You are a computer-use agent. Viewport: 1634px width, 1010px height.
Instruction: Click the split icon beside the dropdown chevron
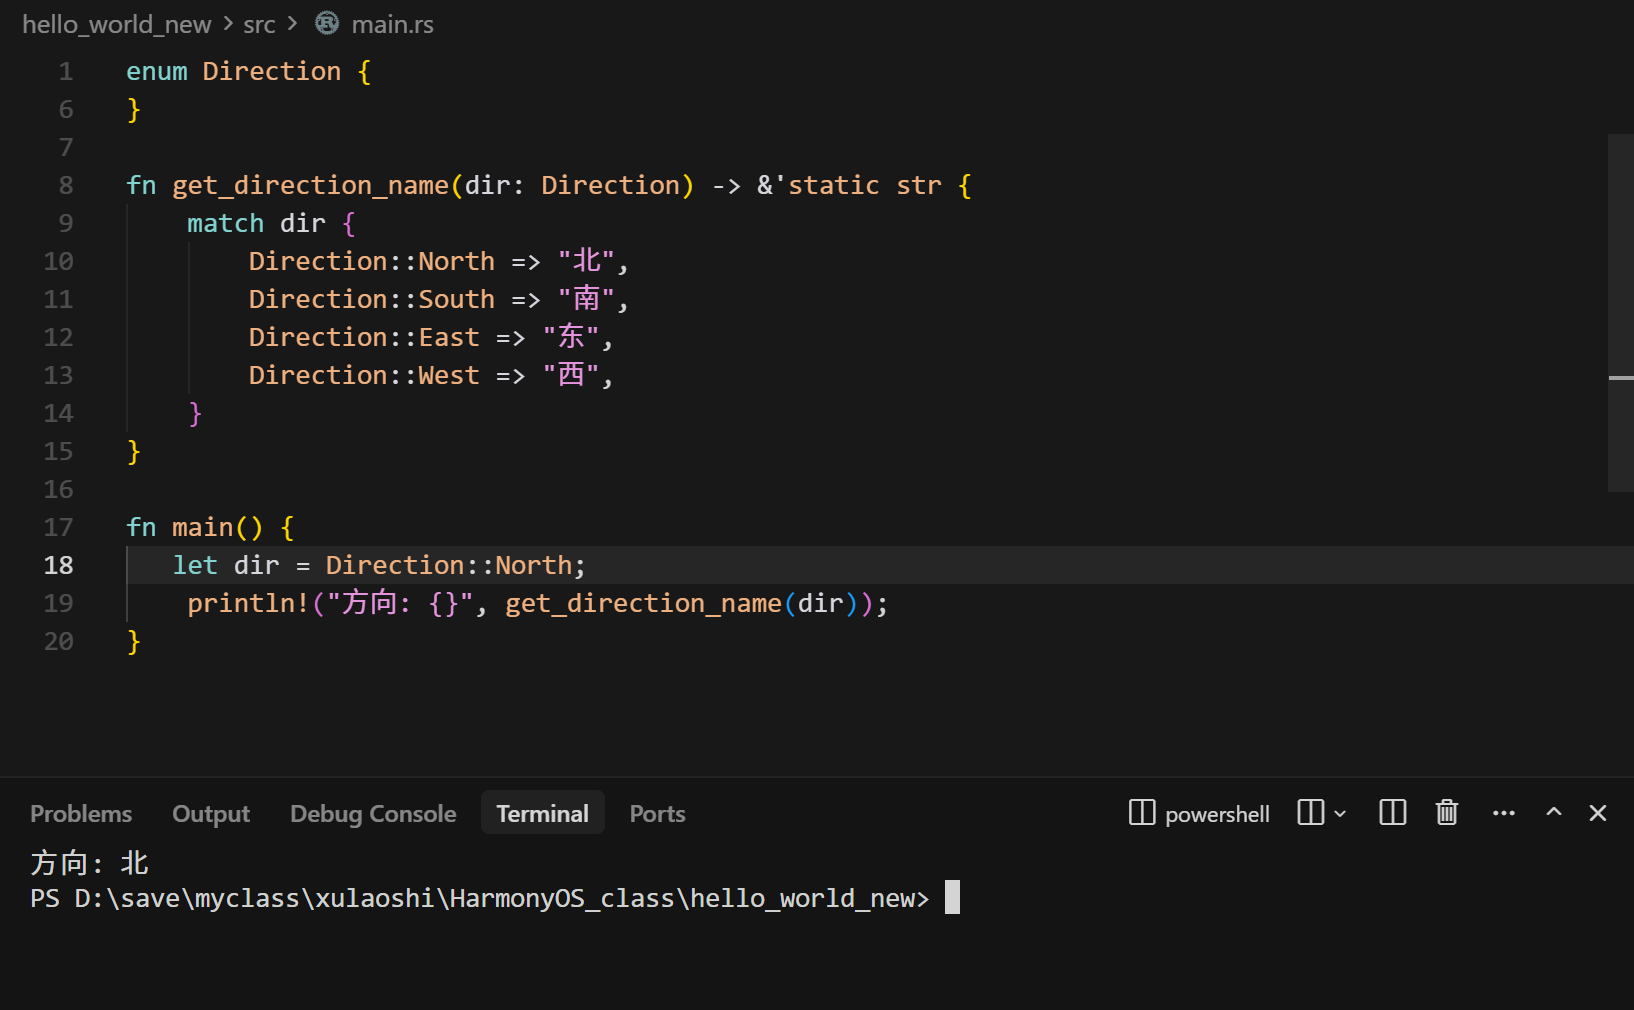click(1310, 813)
